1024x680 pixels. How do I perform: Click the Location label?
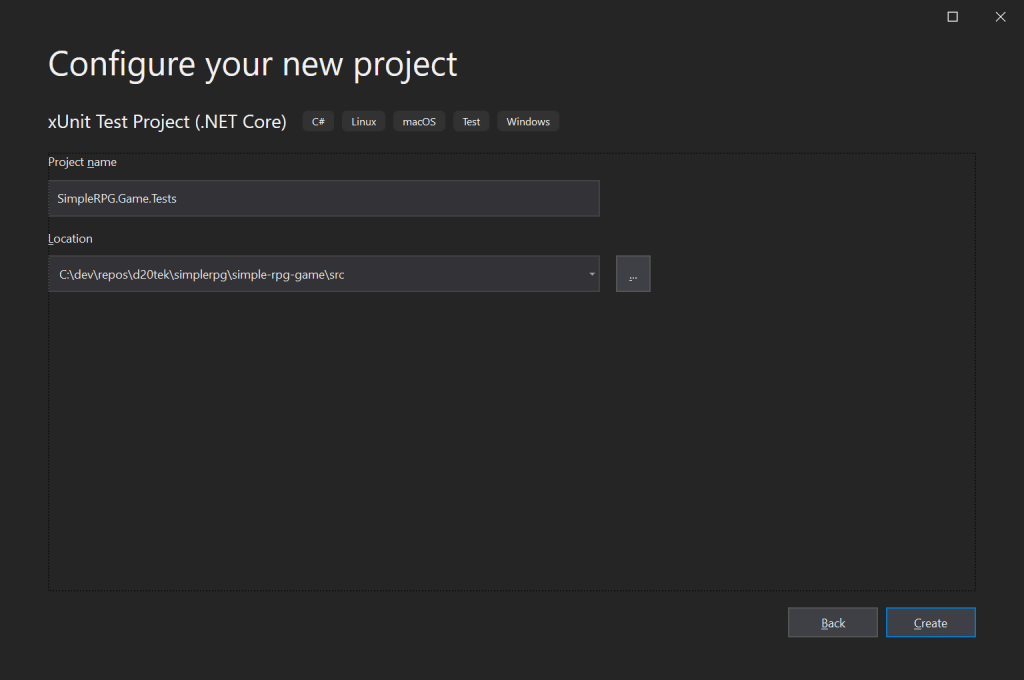tap(70, 239)
